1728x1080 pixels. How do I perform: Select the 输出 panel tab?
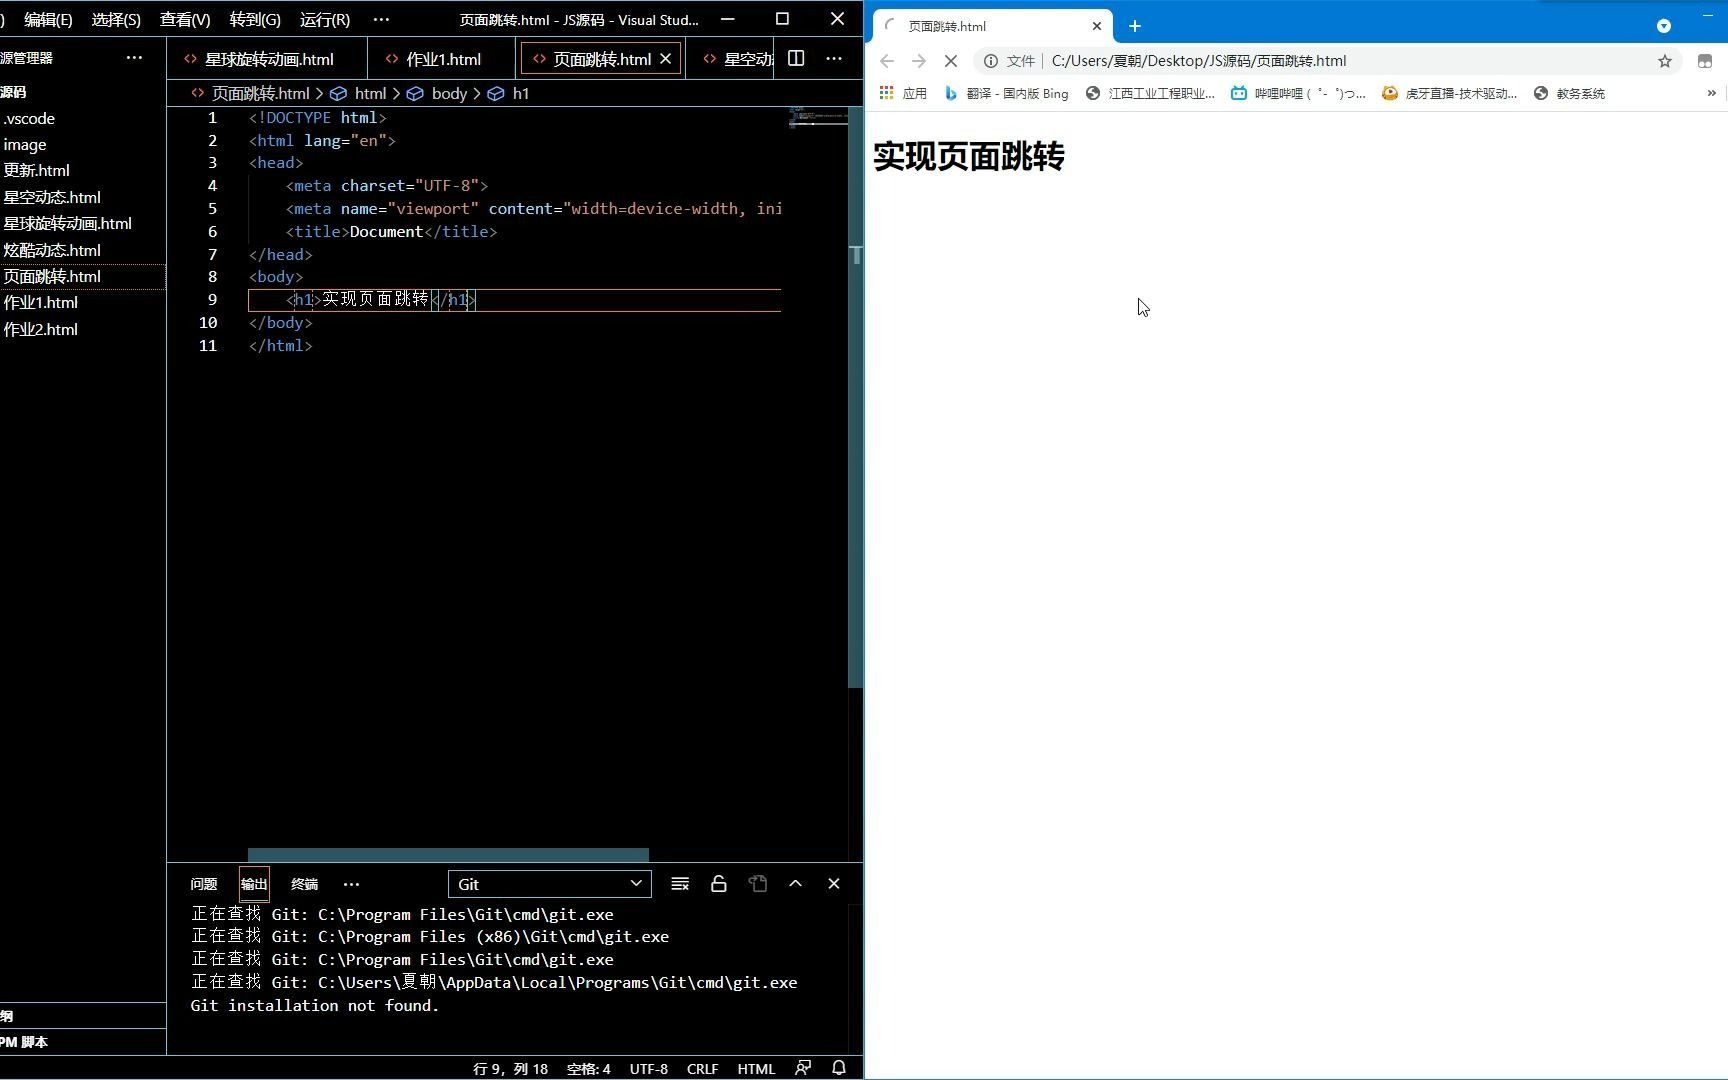[254, 884]
